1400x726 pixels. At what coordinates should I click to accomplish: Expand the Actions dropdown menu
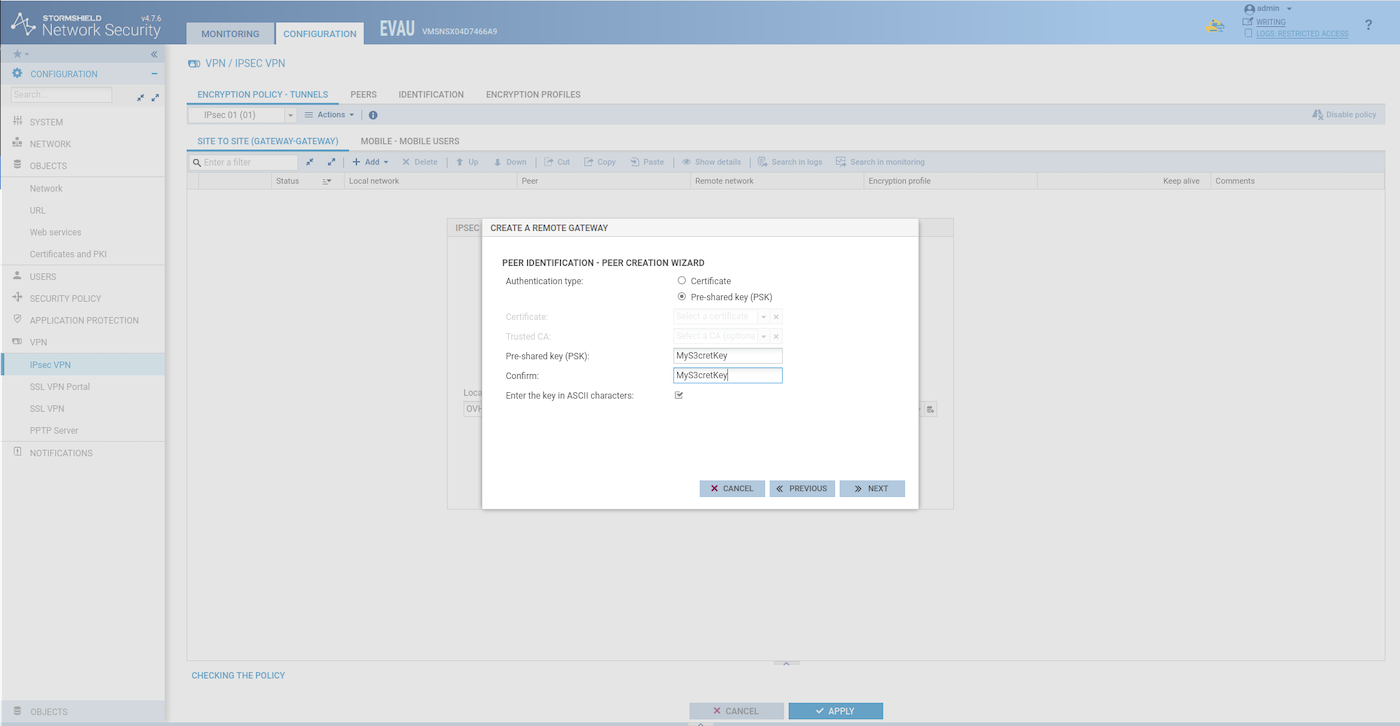[x=330, y=115]
